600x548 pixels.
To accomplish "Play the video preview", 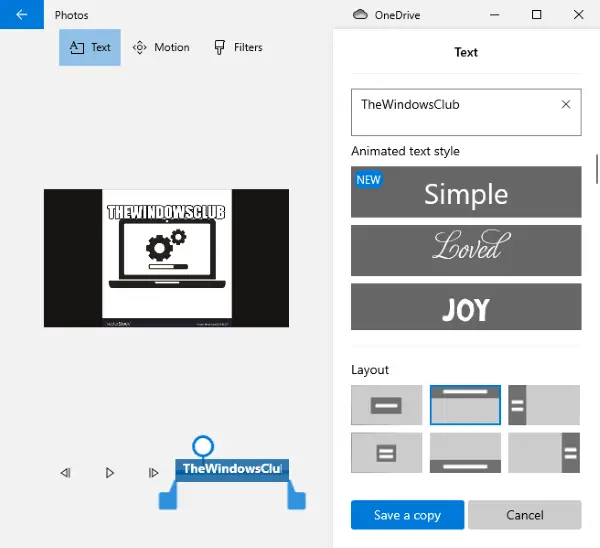I will click(x=110, y=473).
